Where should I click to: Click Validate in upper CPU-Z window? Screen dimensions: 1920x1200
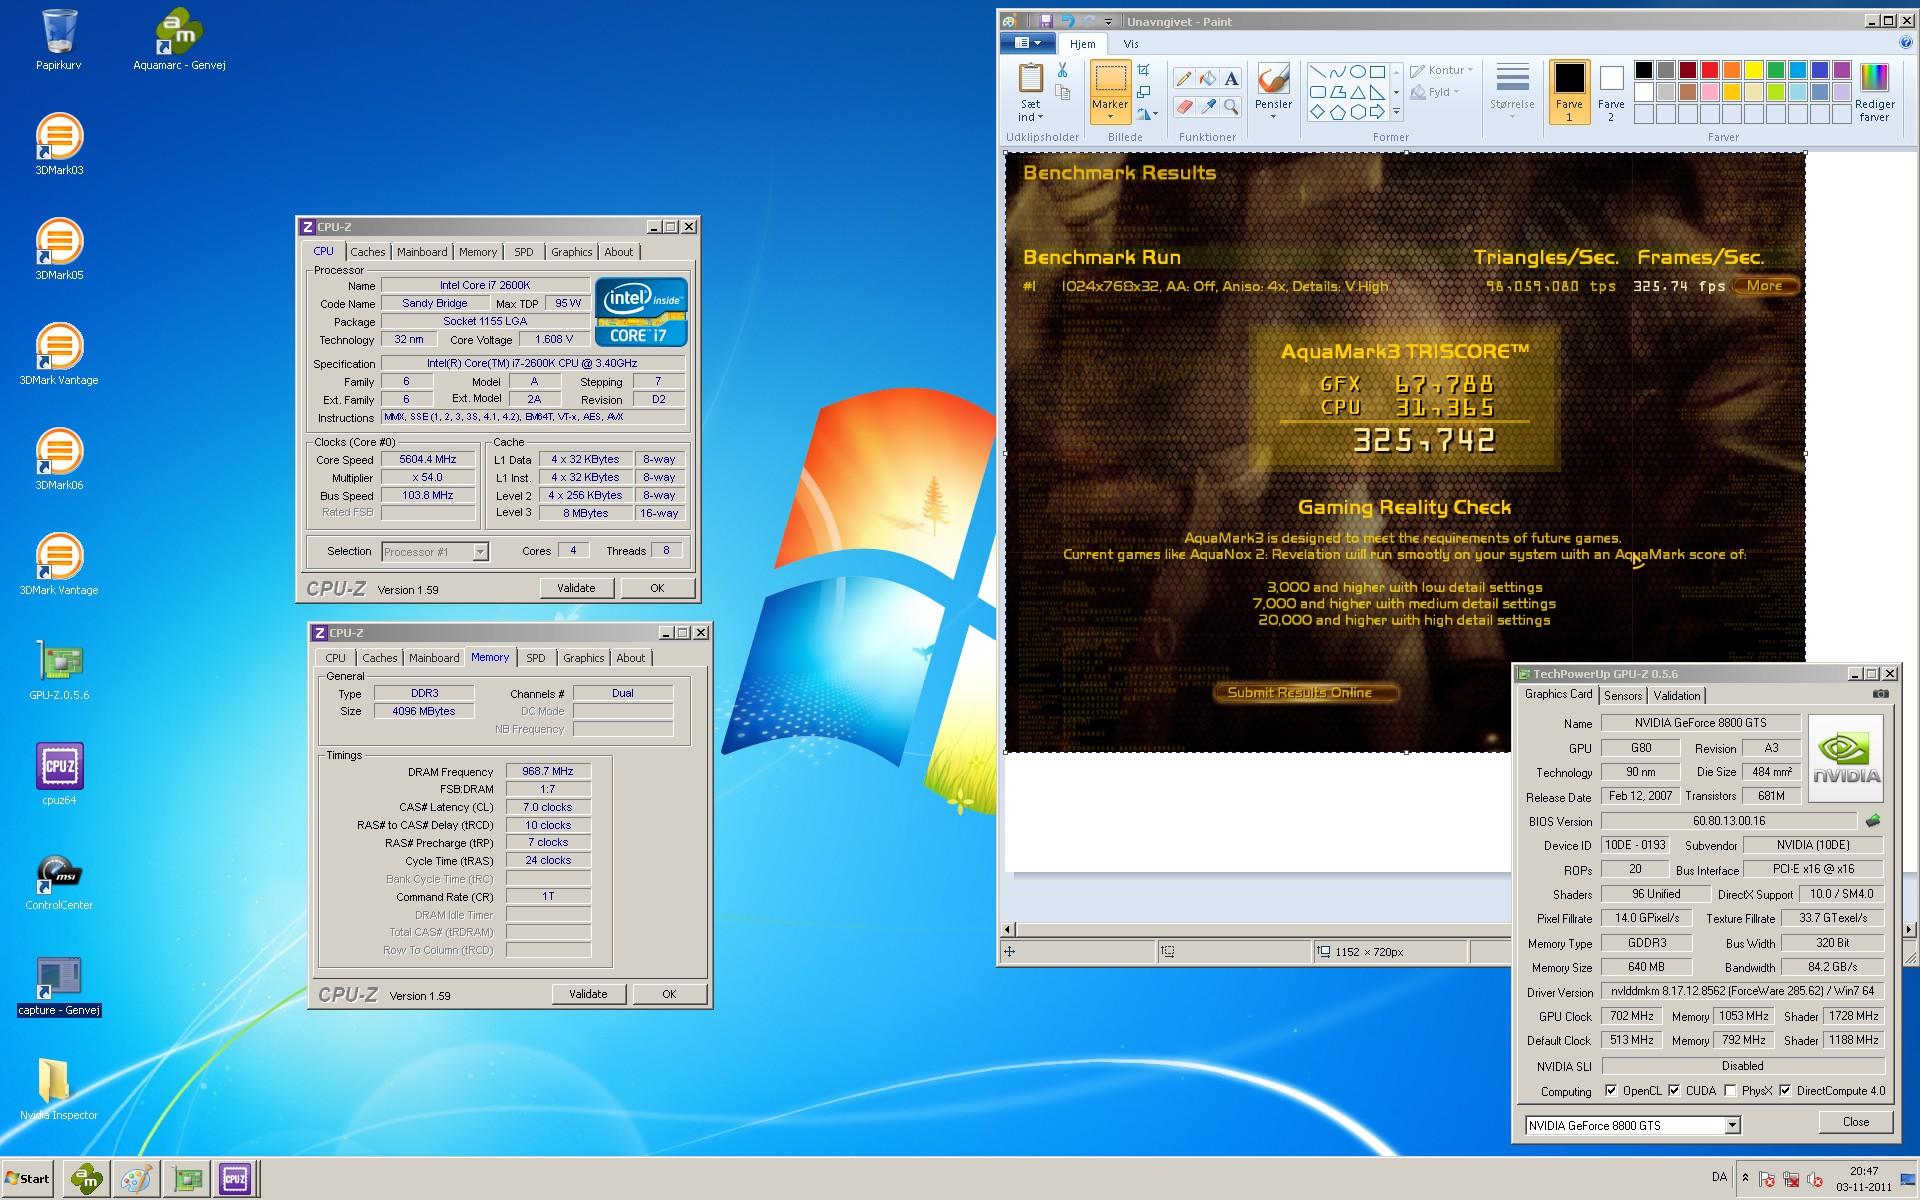(576, 588)
